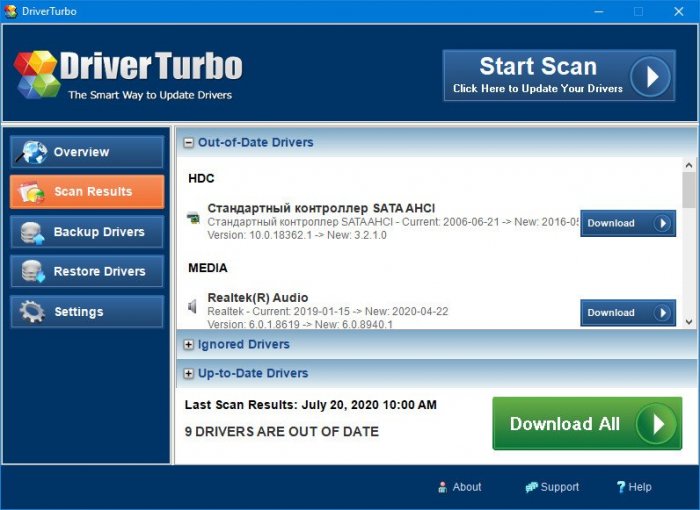
Task: Click the Settings gear icon
Action: pos(32,311)
